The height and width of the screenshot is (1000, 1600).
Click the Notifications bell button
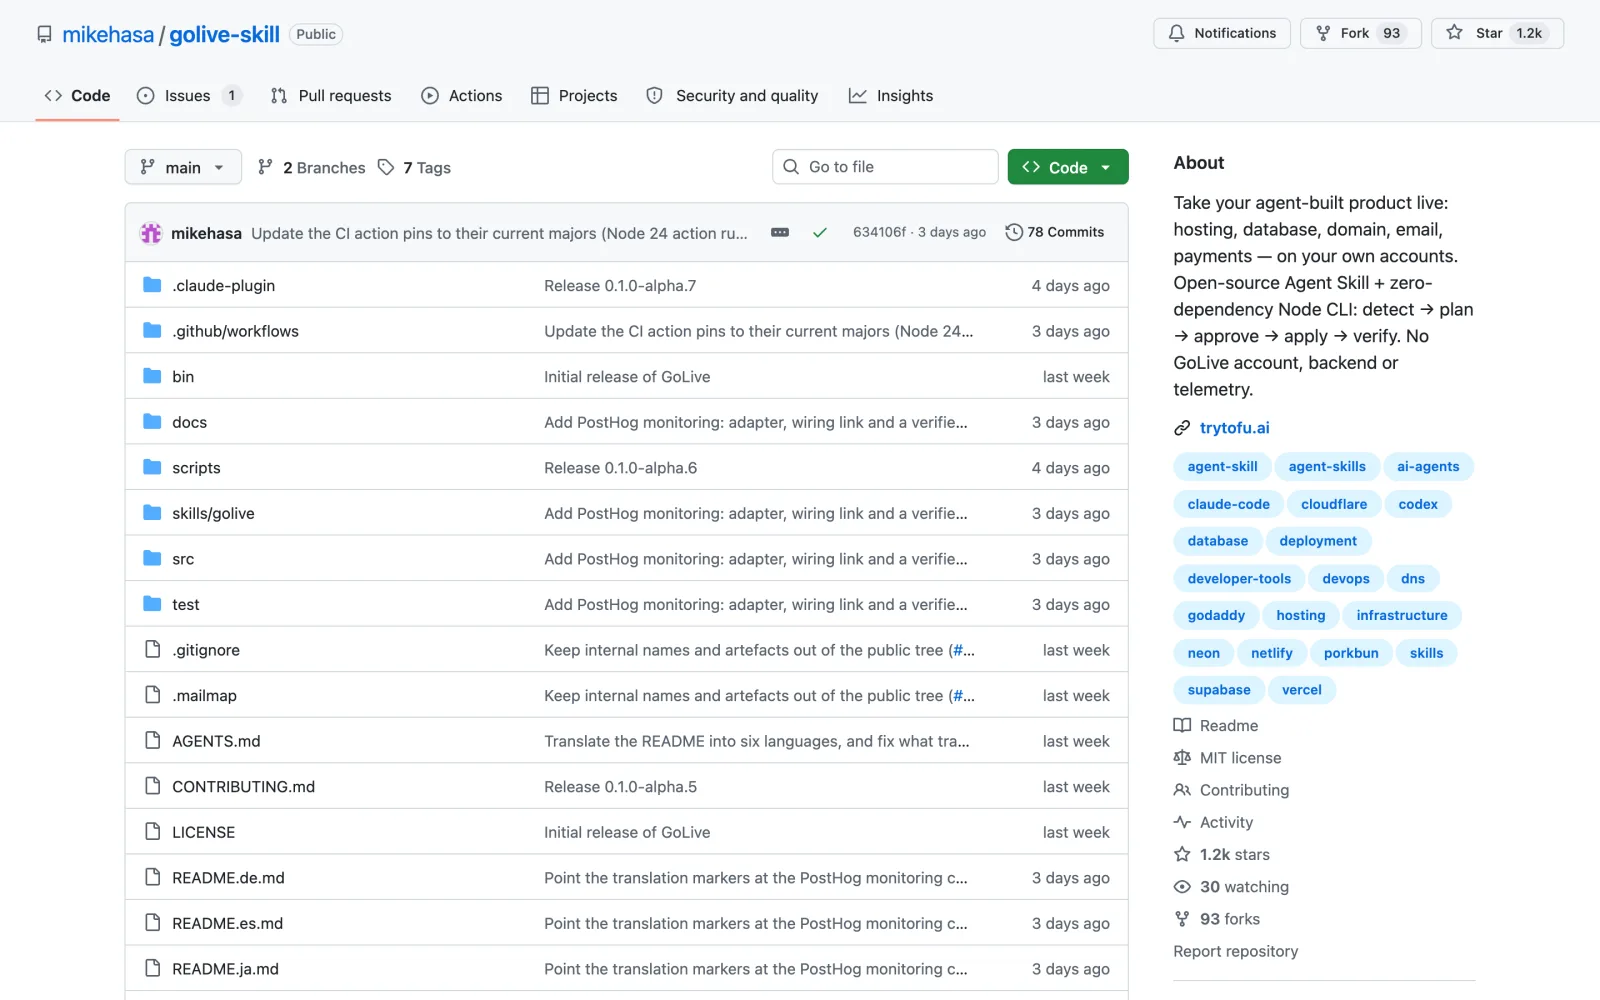click(1222, 33)
